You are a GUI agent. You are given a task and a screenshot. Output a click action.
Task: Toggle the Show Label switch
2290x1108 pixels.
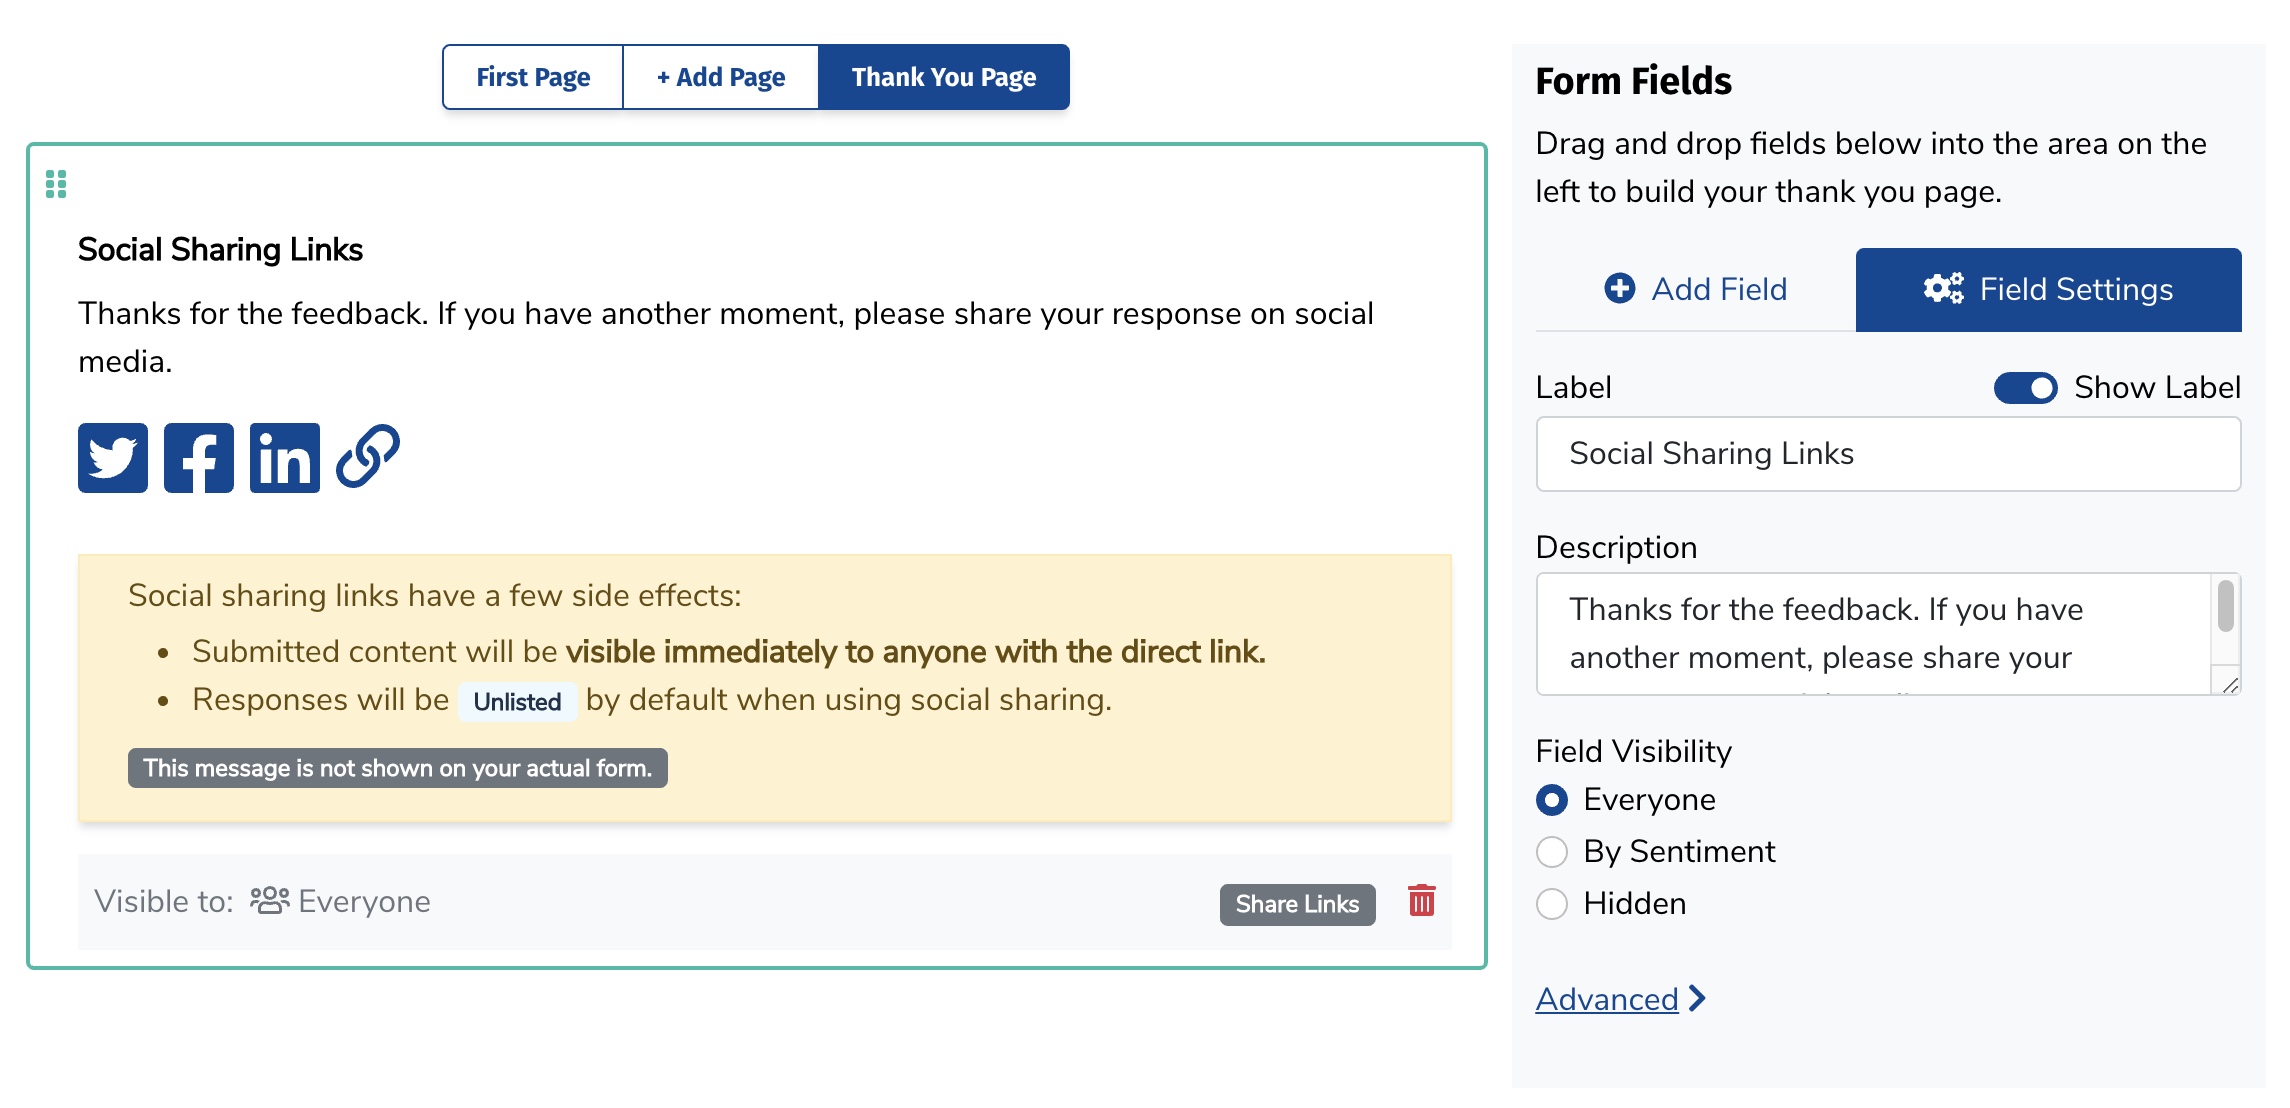click(2025, 388)
